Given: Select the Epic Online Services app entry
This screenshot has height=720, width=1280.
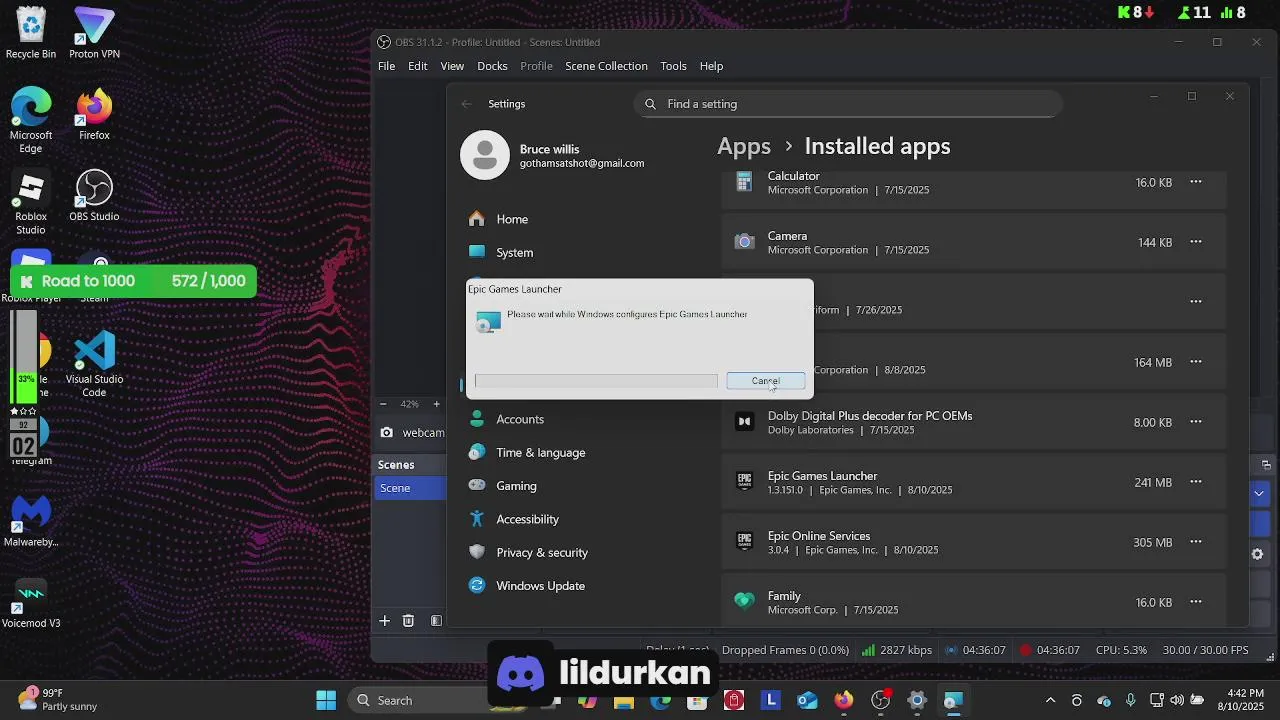Looking at the screenshot, I should [x=973, y=542].
